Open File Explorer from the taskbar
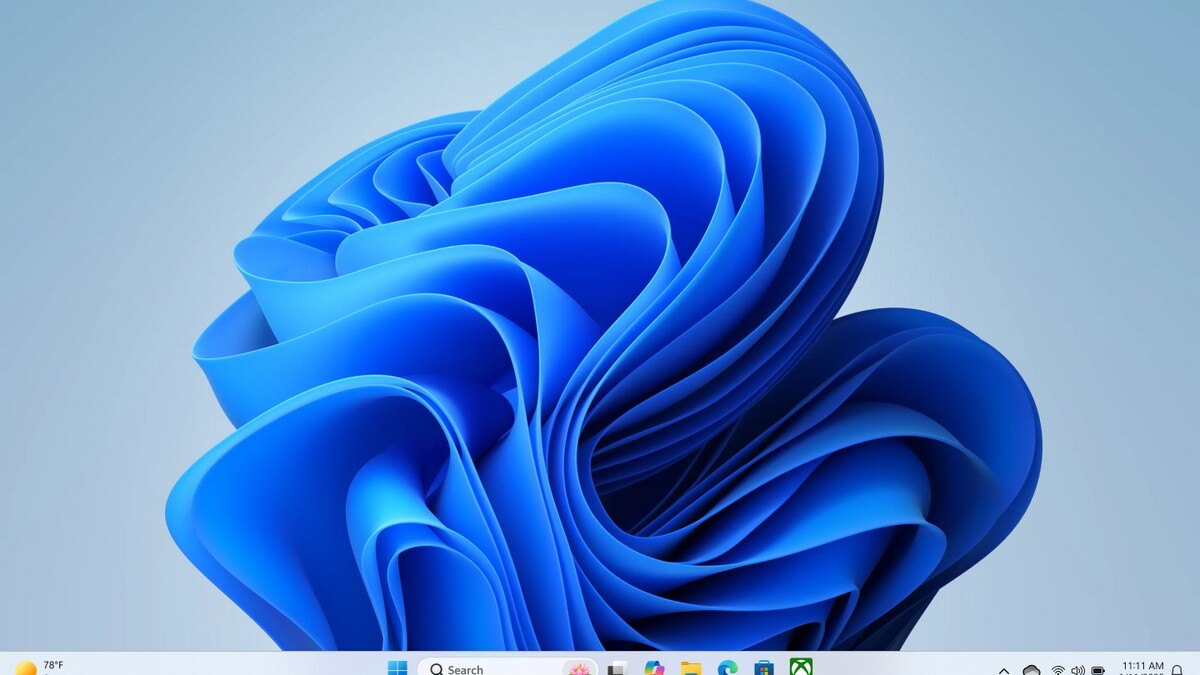The height and width of the screenshot is (675, 1200). click(690, 668)
